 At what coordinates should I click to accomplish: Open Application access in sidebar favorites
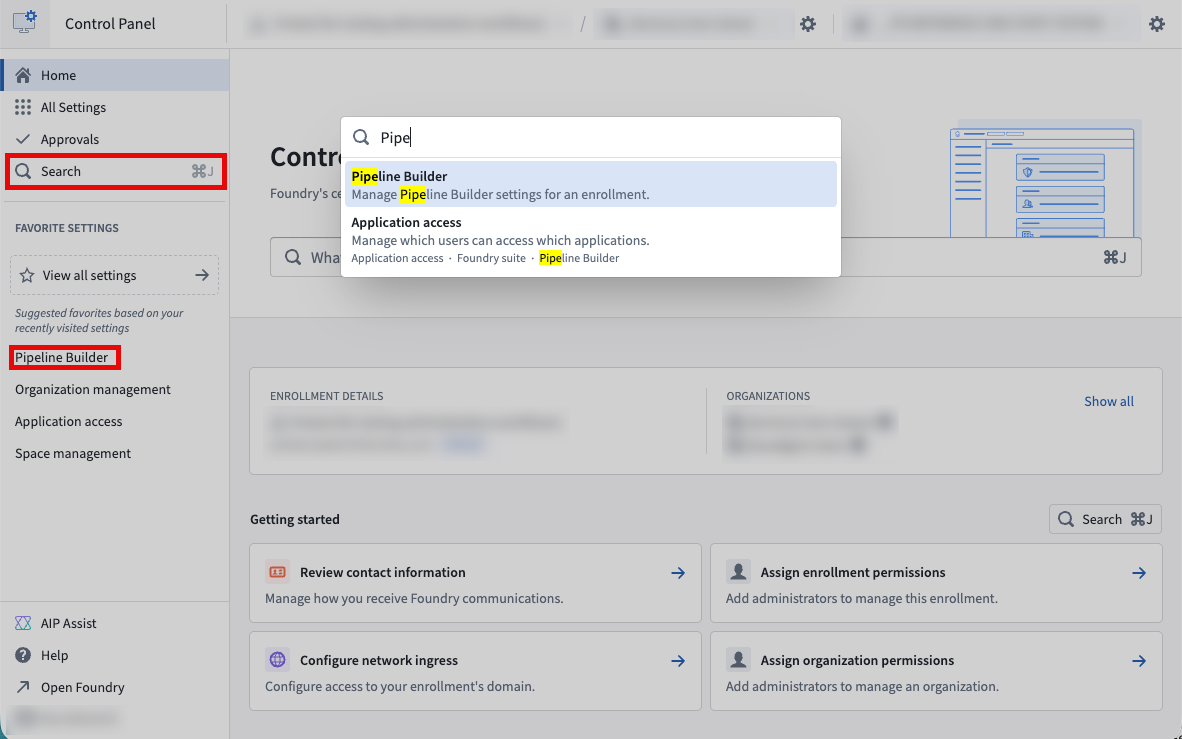click(69, 422)
